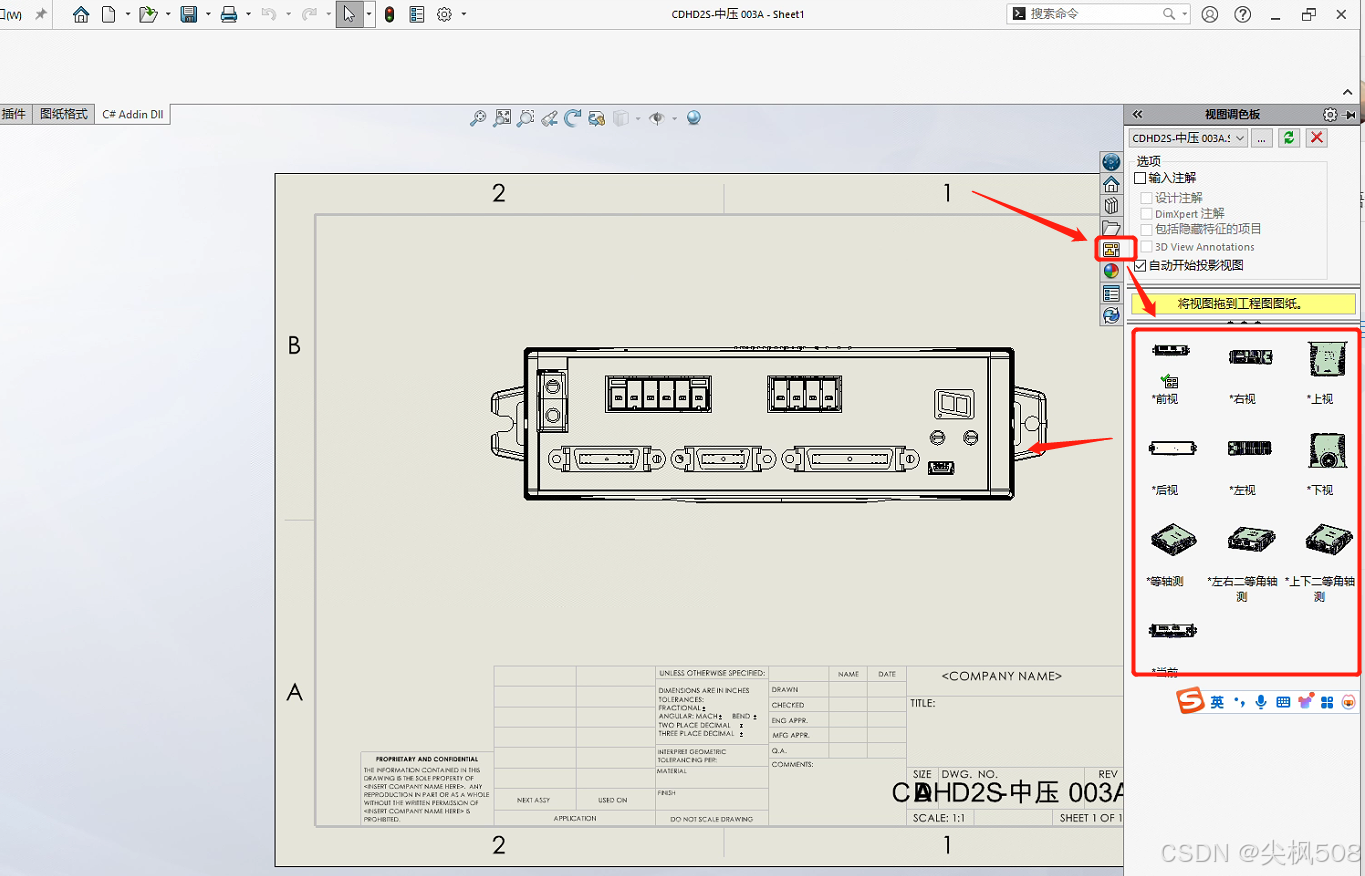Click the sphere icon in view toolbar
1365x876 pixels.
pos(693,118)
